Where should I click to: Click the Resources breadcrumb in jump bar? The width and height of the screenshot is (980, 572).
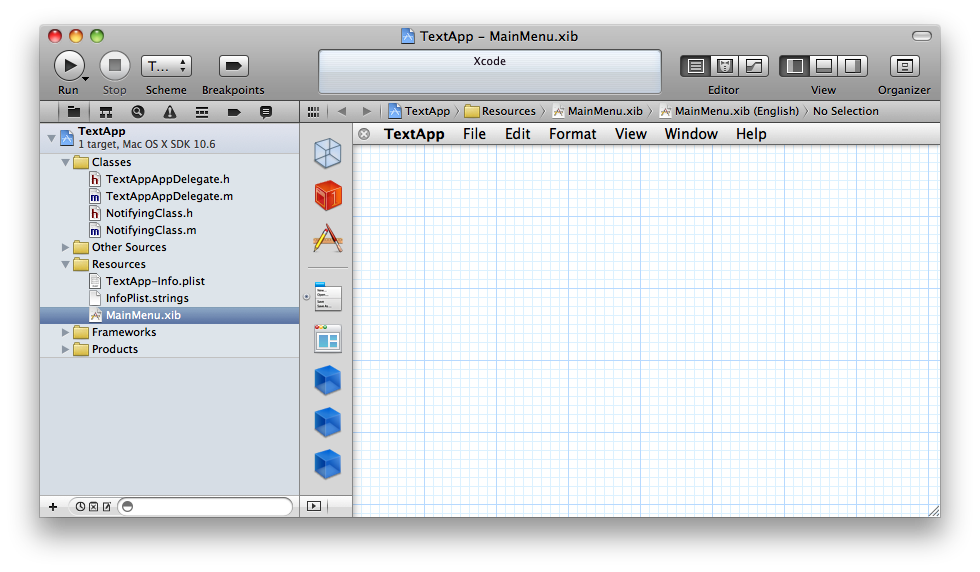click(500, 111)
